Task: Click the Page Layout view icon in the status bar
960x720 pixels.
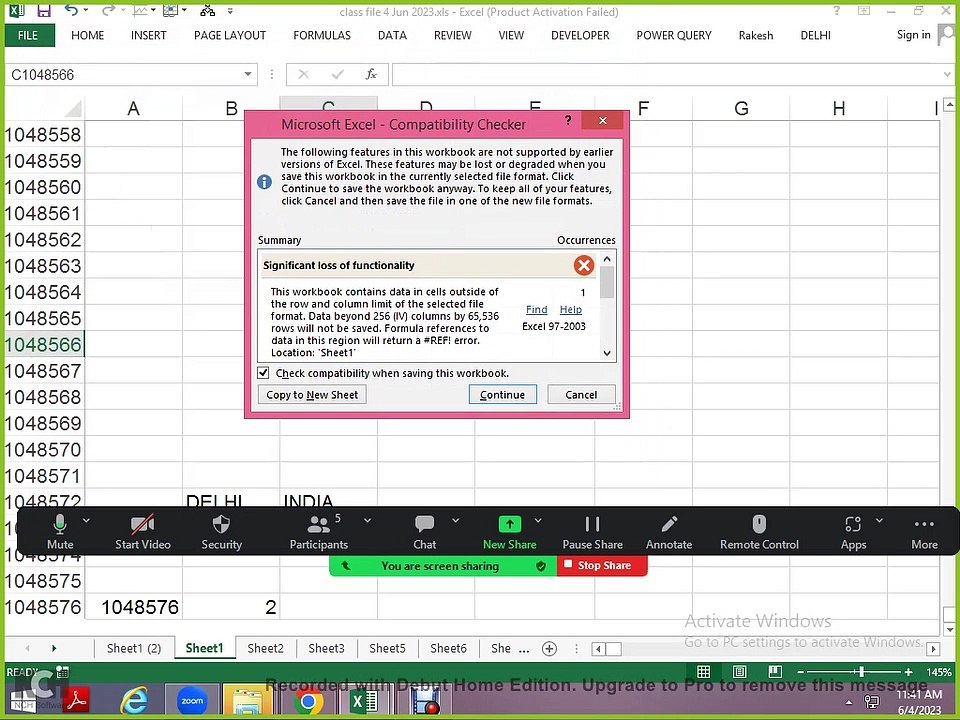Action: pos(740,672)
